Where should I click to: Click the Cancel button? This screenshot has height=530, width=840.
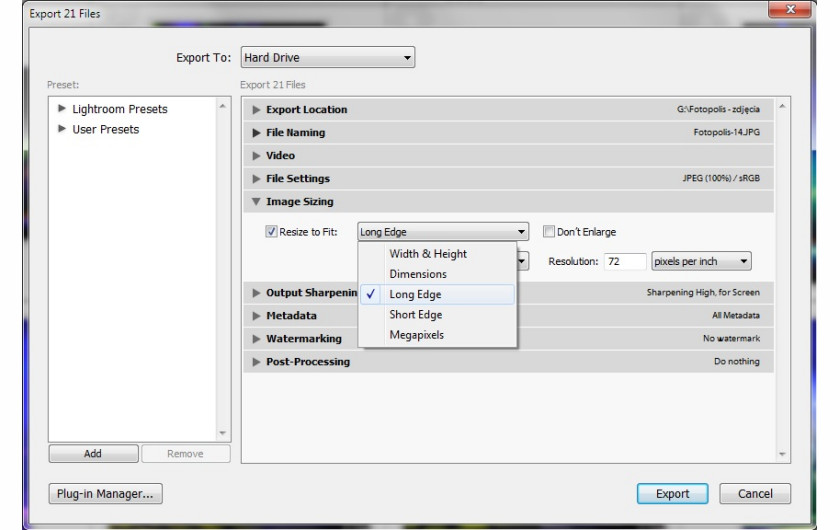point(755,494)
